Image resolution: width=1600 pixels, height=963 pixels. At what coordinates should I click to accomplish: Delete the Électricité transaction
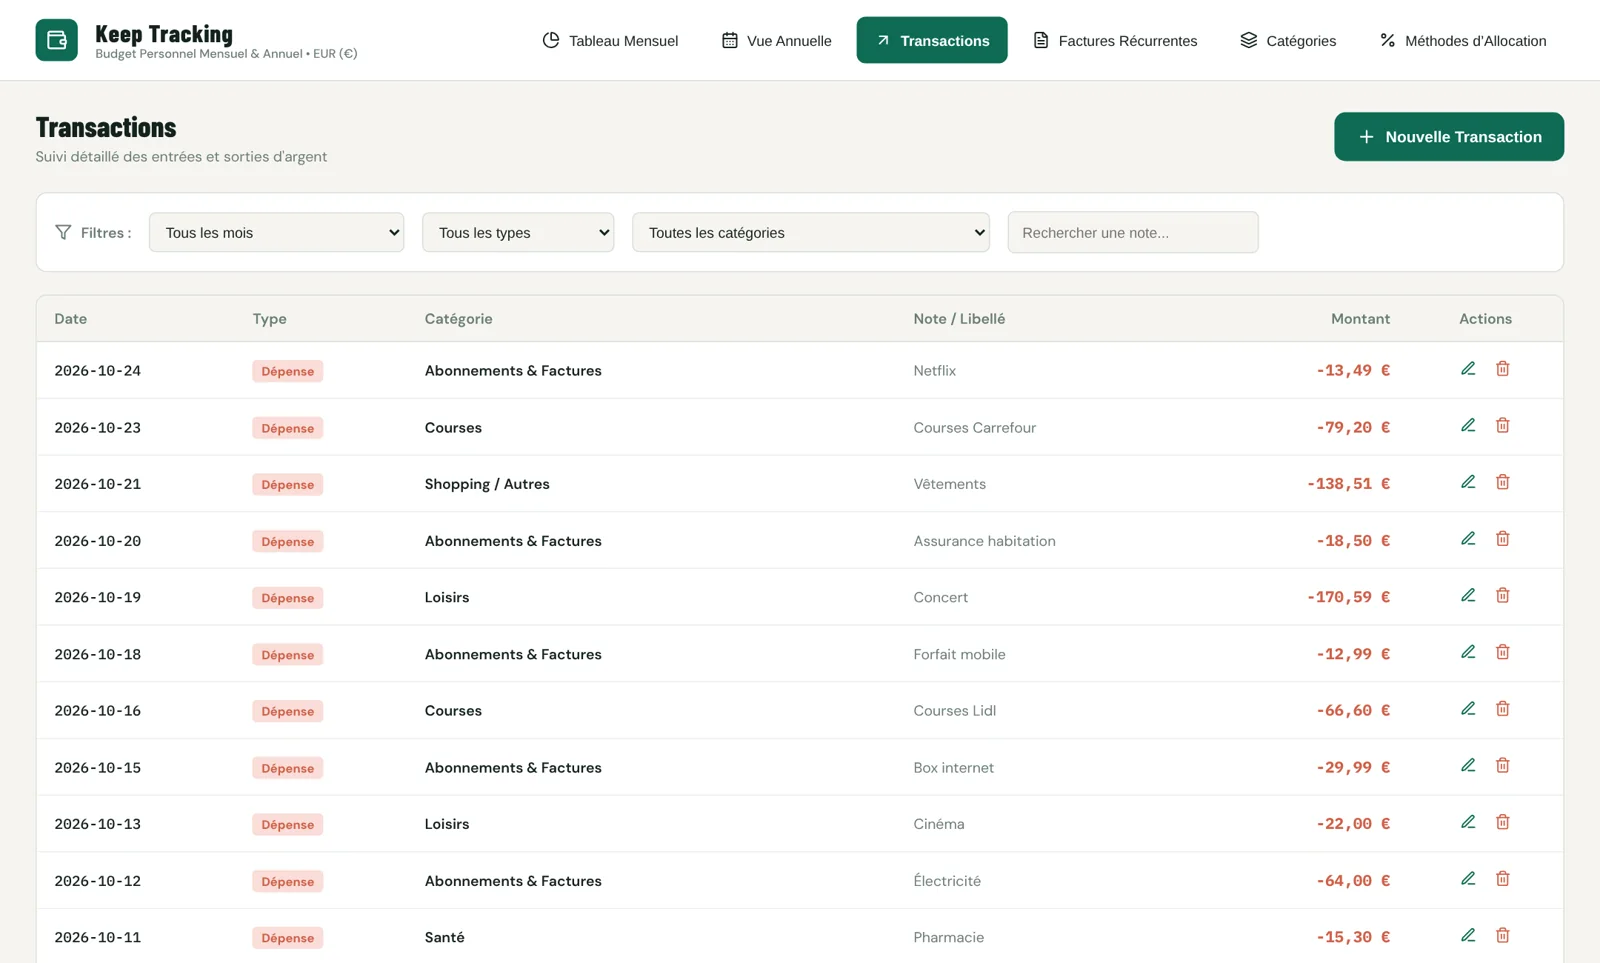[1502, 879]
